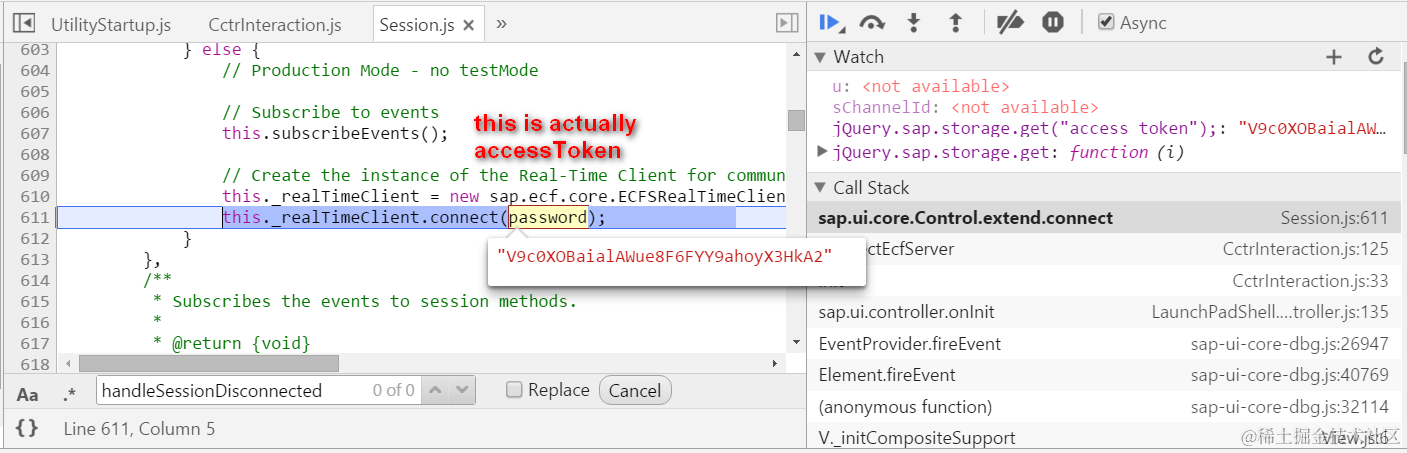Click the Production Mode comment line
The width and height of the screenshot is (1407, 453).
380,70
